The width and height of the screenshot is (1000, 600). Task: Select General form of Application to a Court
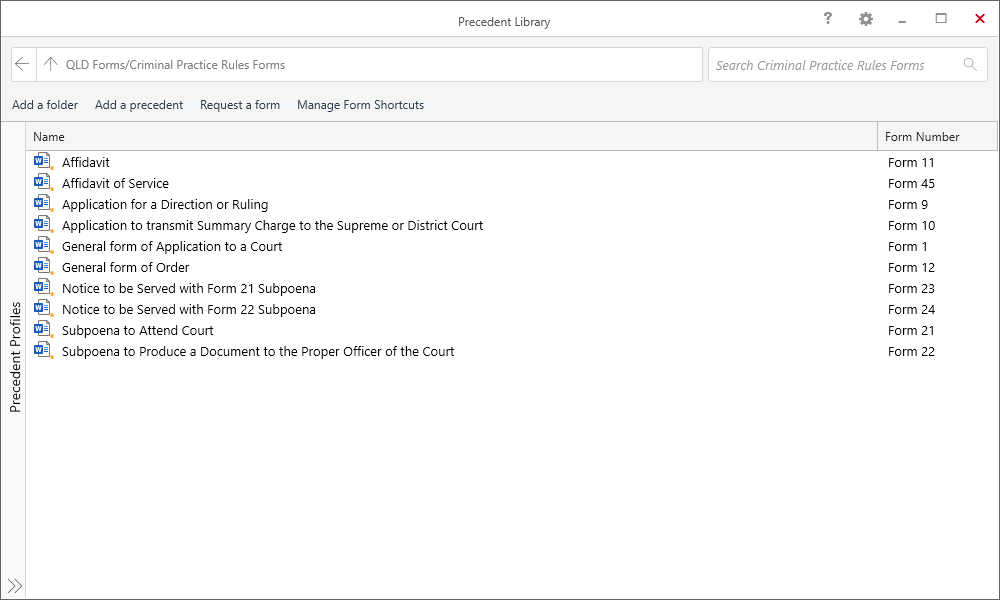[173, 245]
